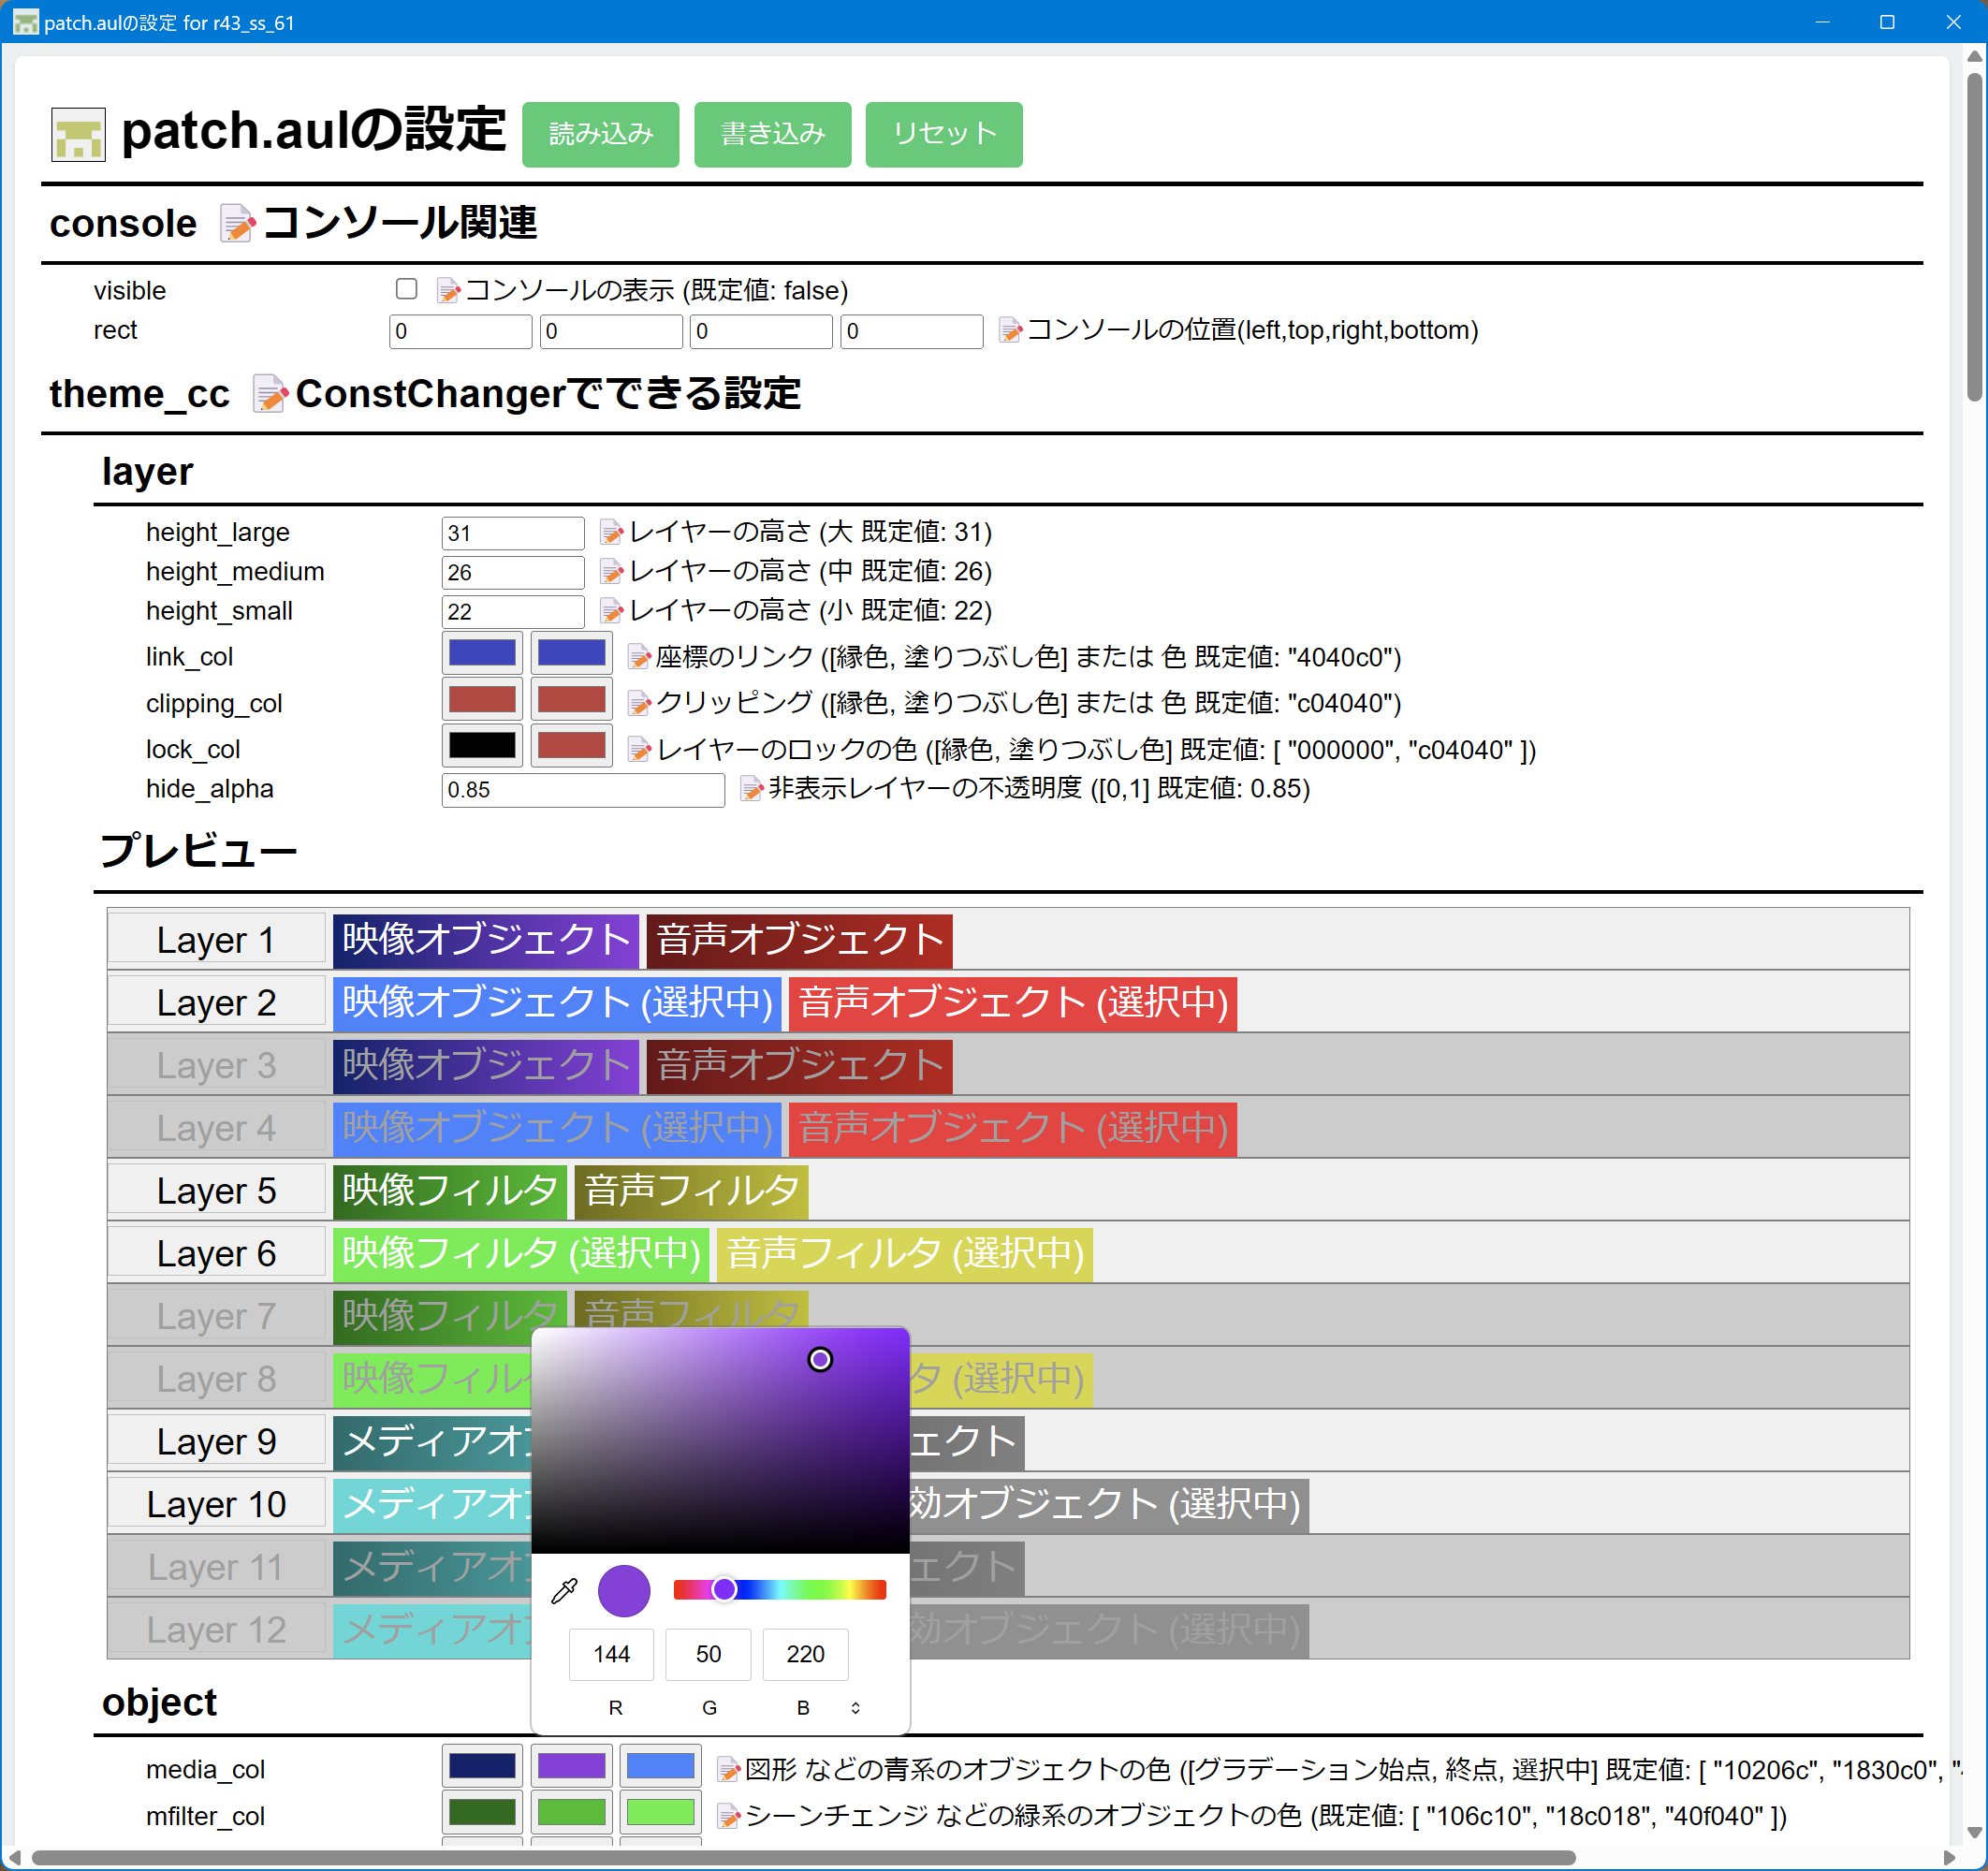Open mfilter_col light green swatch
1988x1871 pixels.
click(x=660, y=1812)
